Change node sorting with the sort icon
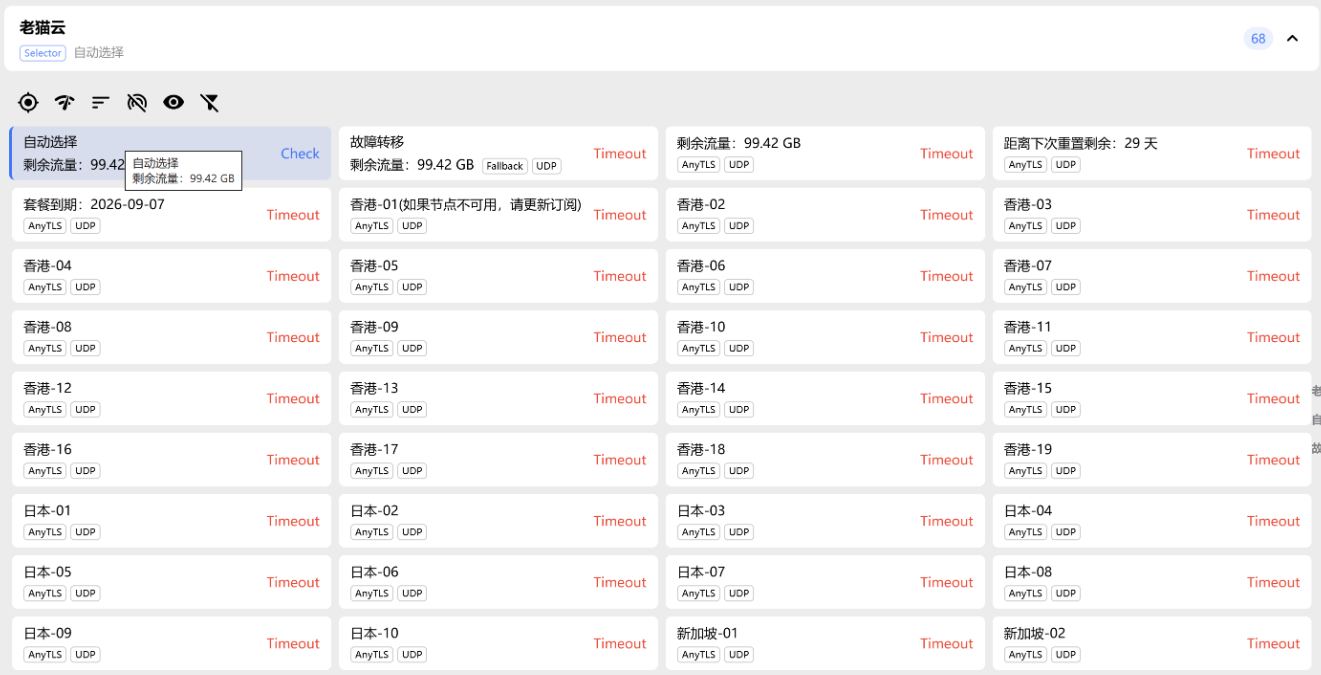Viewport: 1321px width, 675px height. (x=100, y=102)
